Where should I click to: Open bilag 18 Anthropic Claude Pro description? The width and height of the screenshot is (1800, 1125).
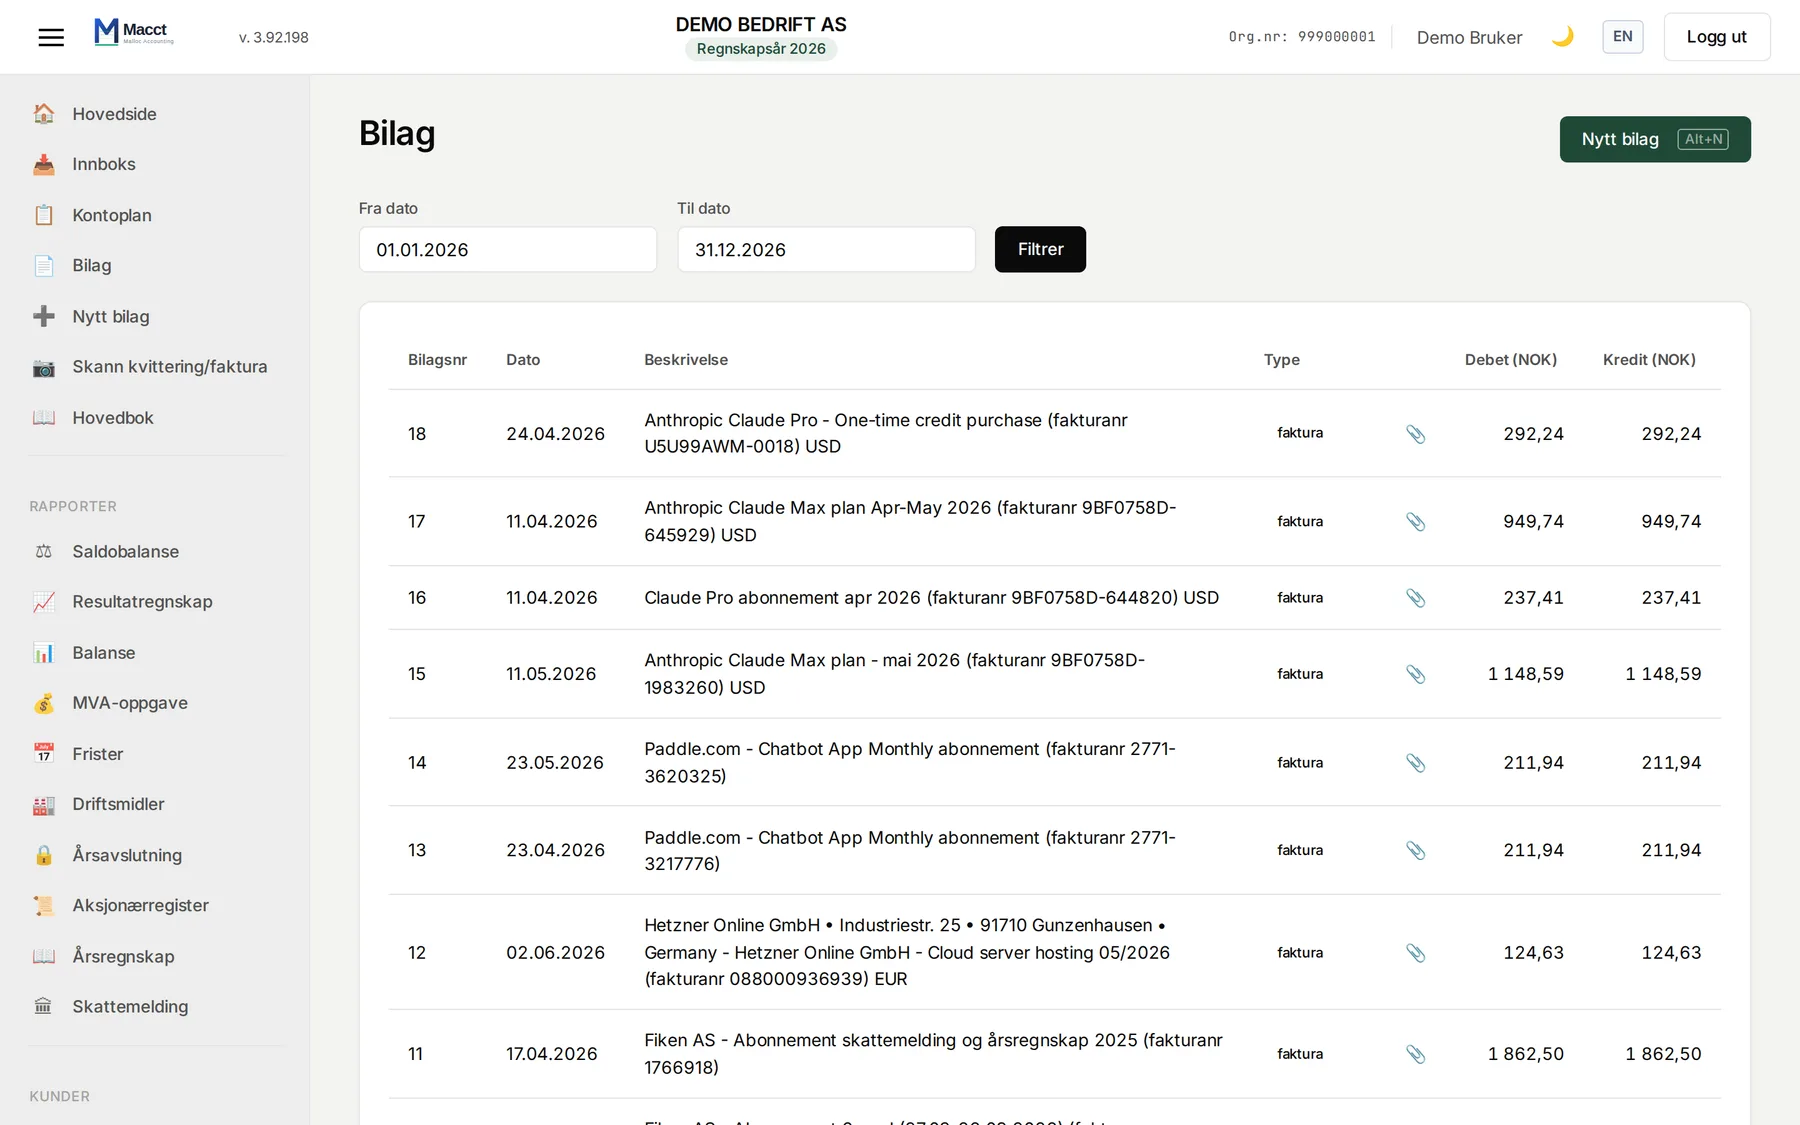click(886, 433)
